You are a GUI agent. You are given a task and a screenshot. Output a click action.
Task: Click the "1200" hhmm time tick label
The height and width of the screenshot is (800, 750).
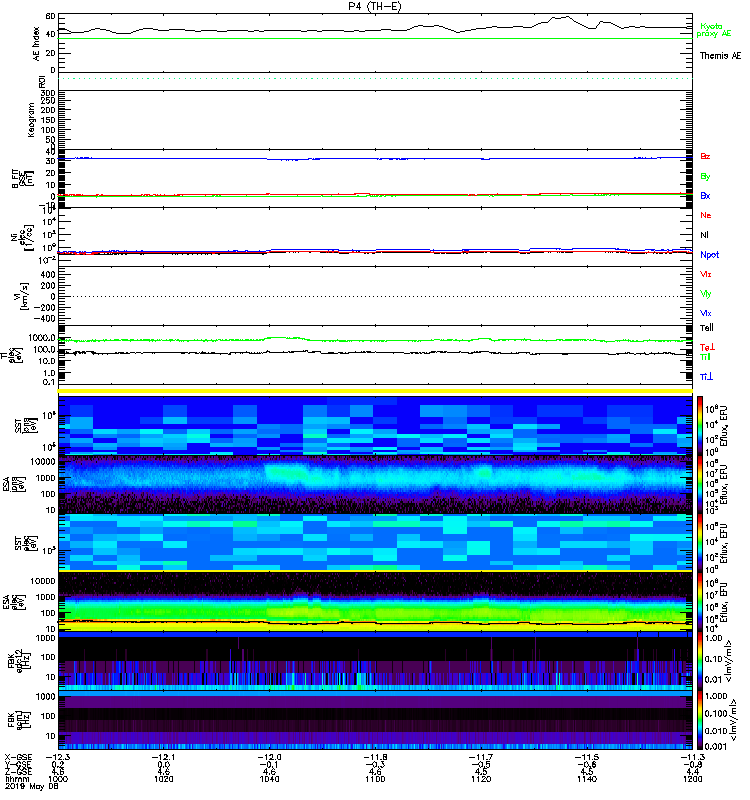[x=692, y=779]
